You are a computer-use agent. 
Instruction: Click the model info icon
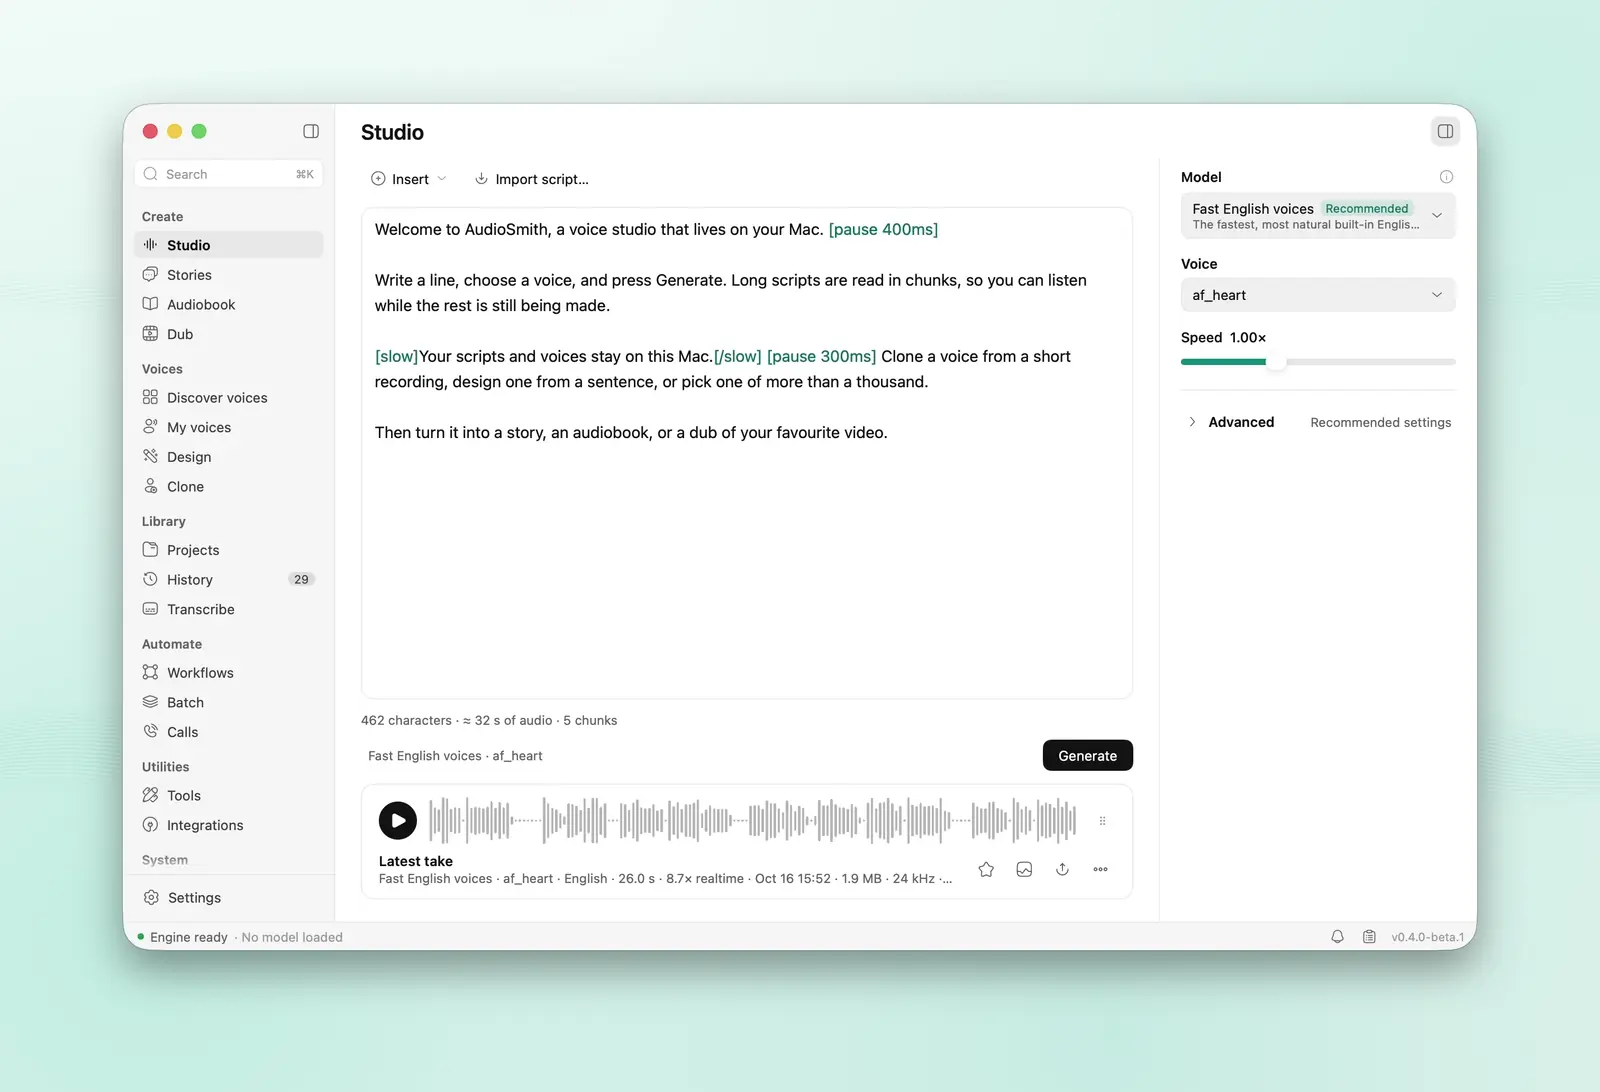point(1446,177)
